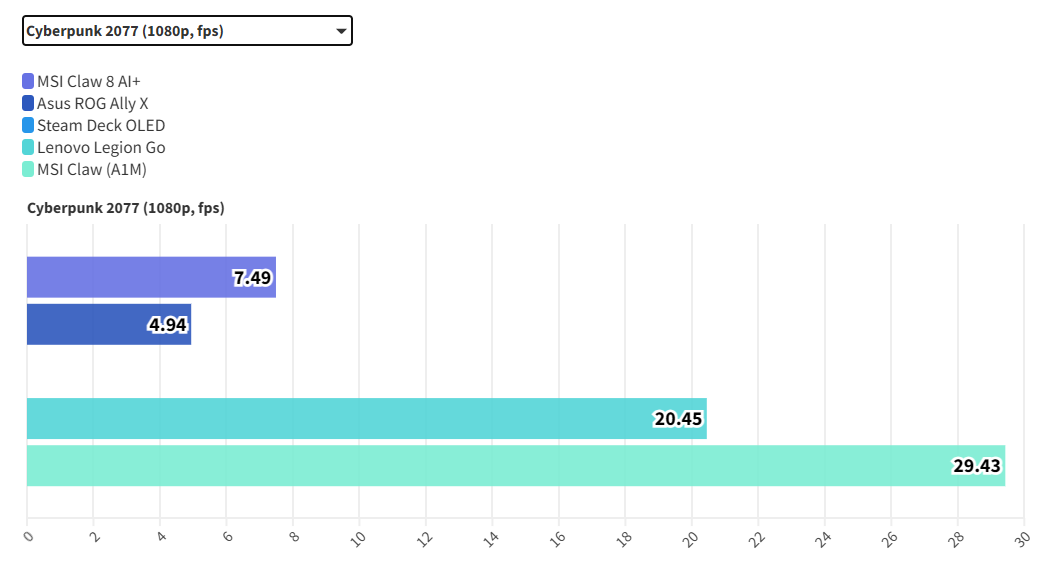
Task: Click Steam Deck OLED legend color swatch
Action: click(x=28, y=125)
